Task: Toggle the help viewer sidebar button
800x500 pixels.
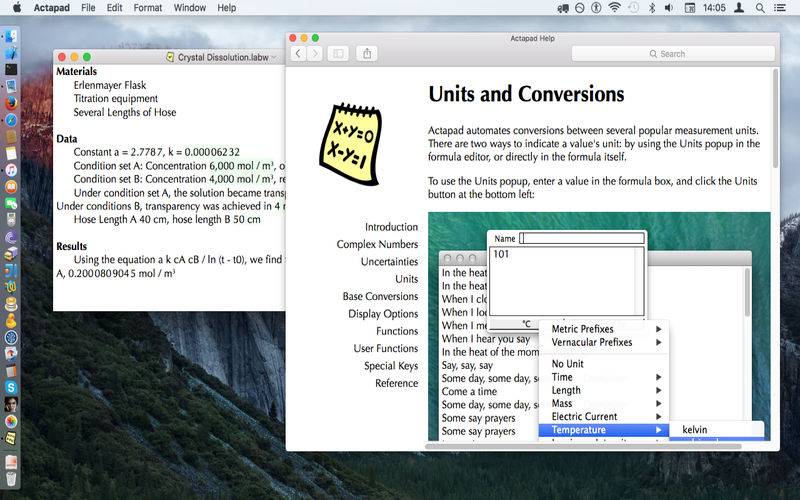Action: [338, 54]
